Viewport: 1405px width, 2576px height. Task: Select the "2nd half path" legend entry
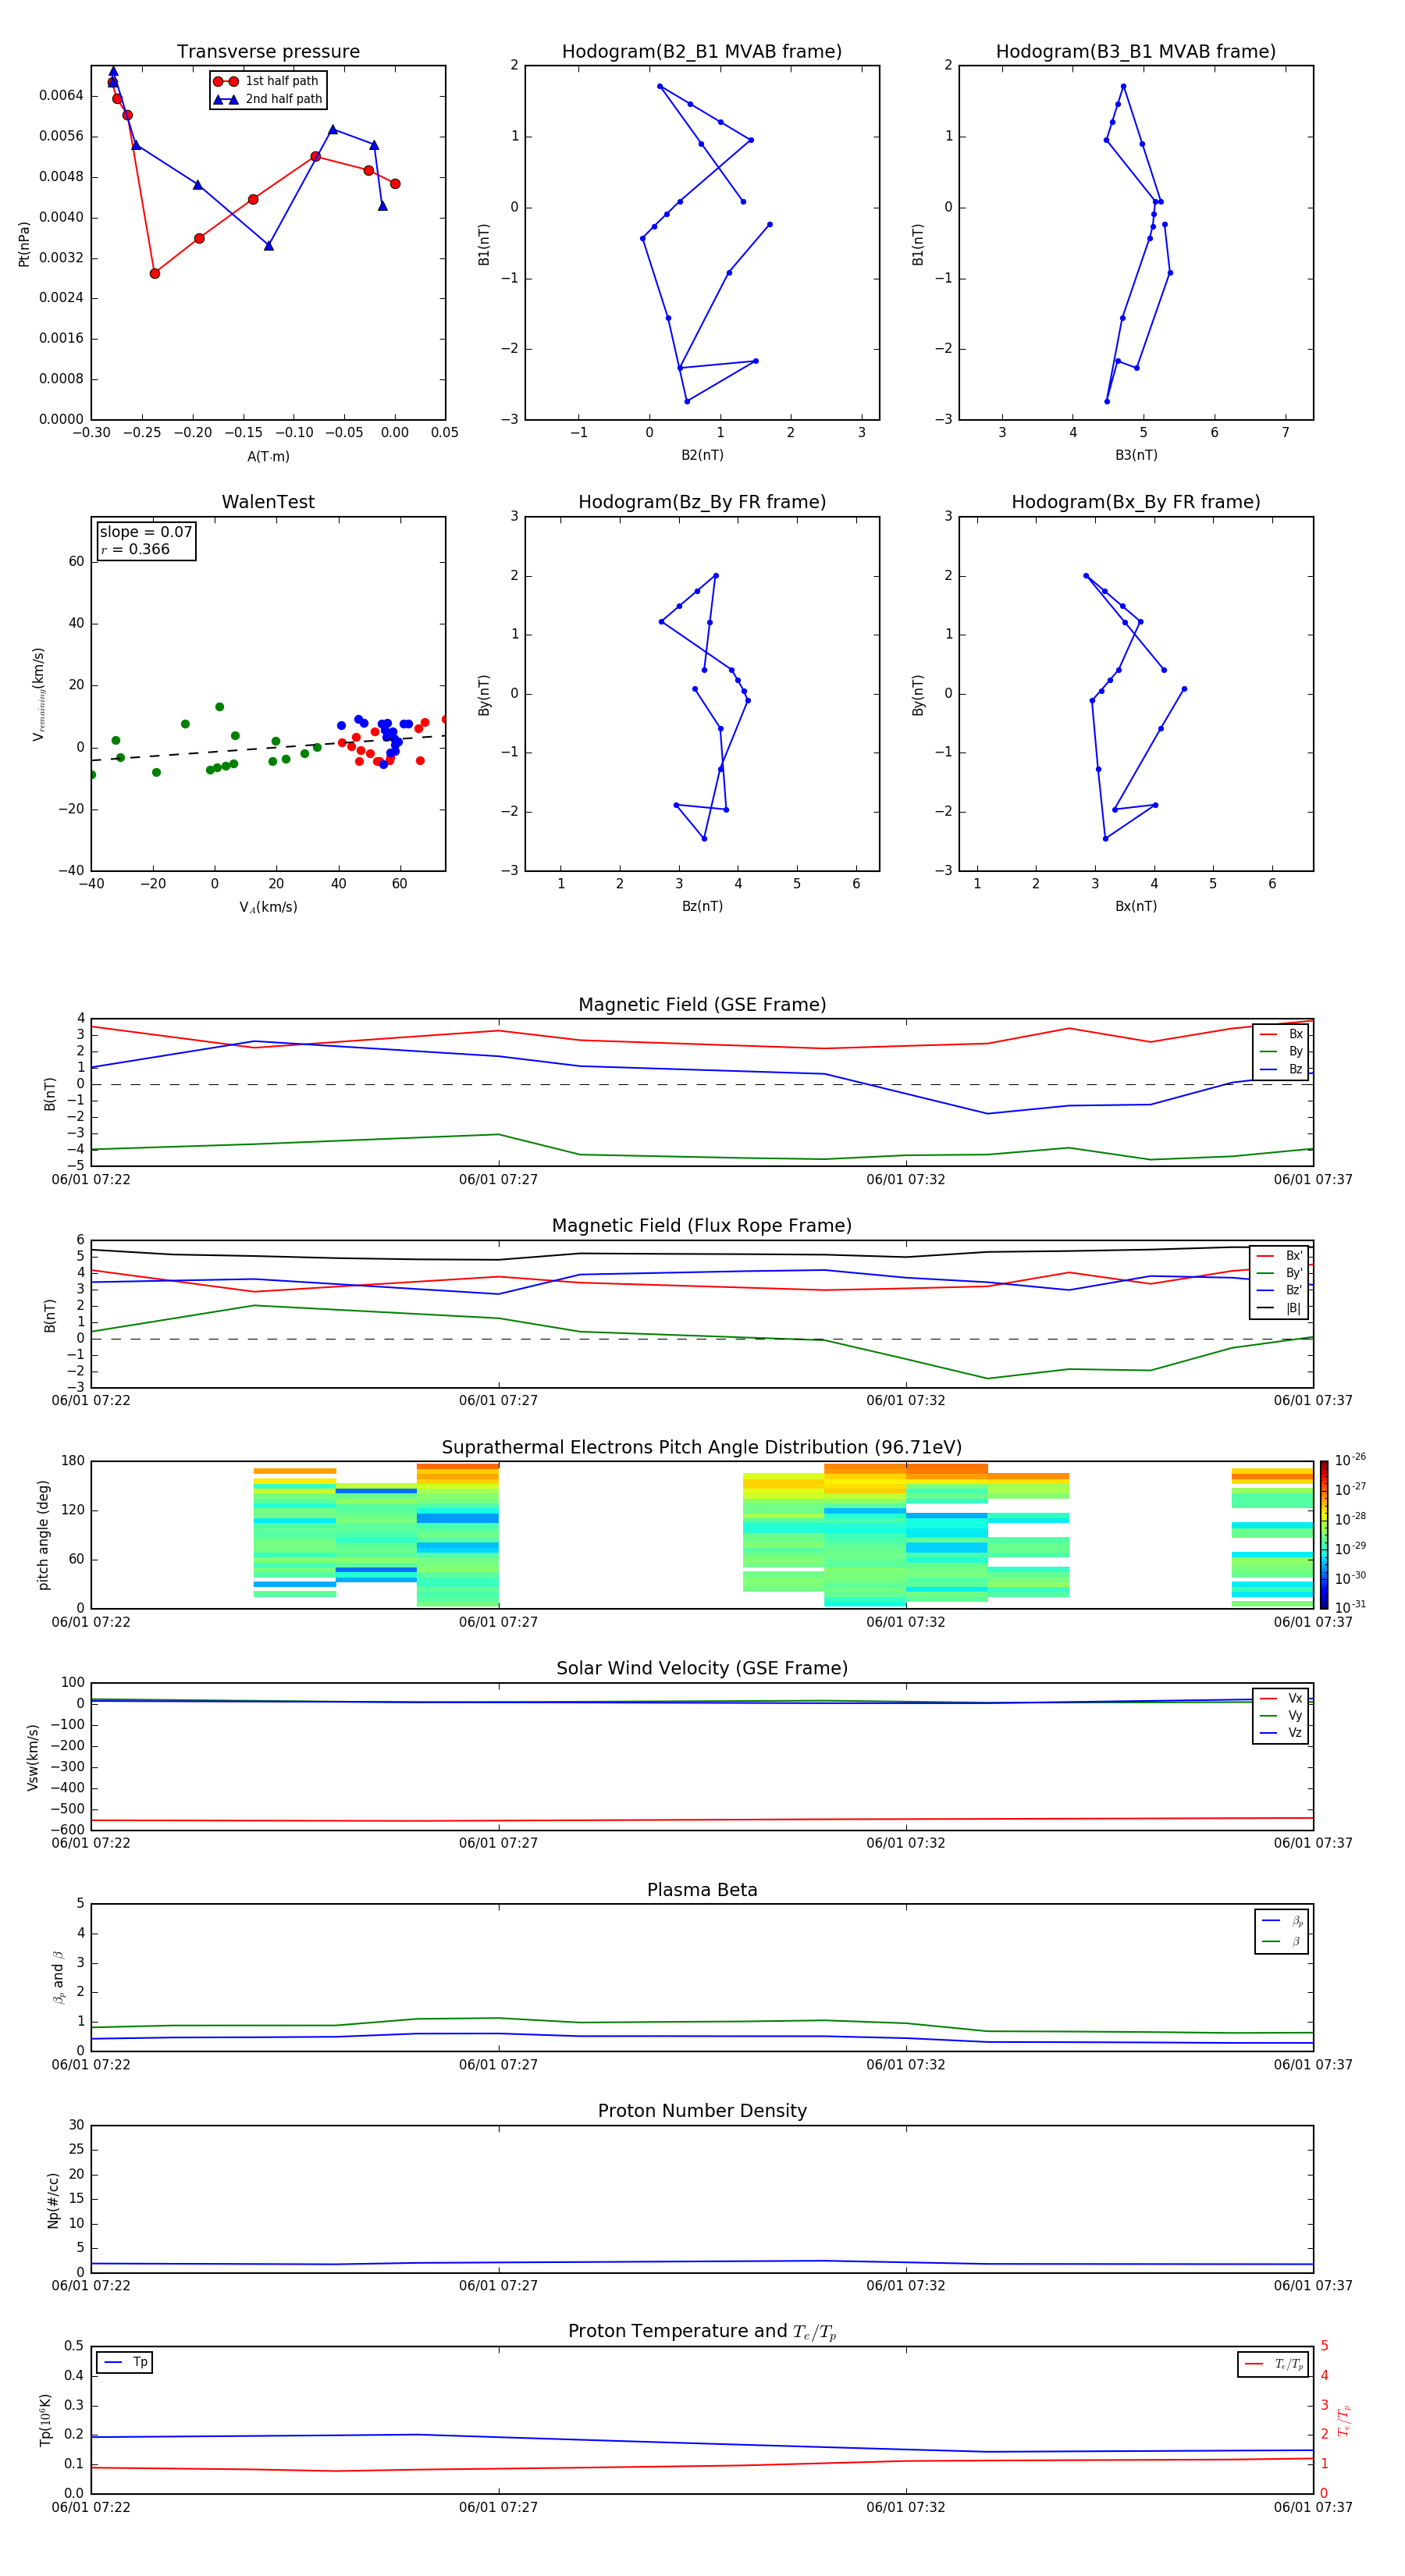coord(267,99)
